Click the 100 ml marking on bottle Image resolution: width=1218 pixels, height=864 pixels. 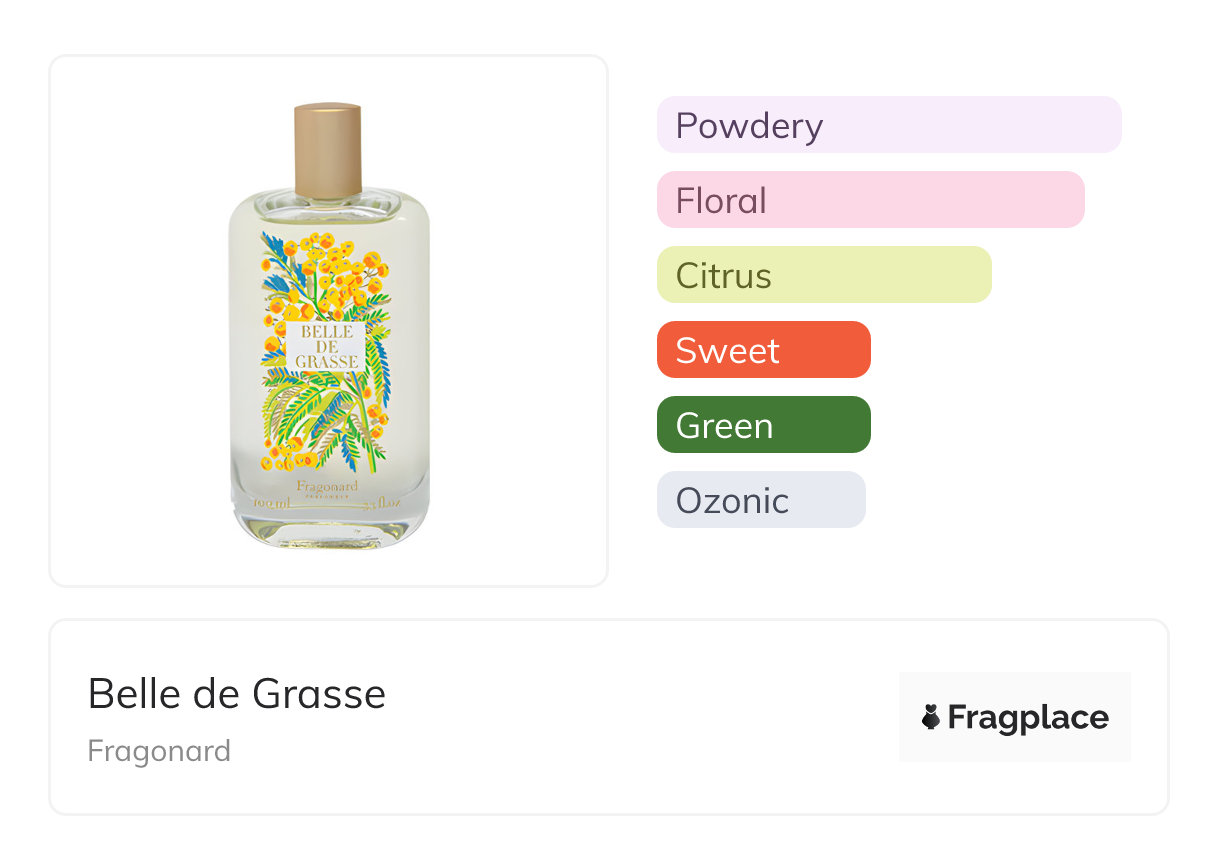pos(273,503)
